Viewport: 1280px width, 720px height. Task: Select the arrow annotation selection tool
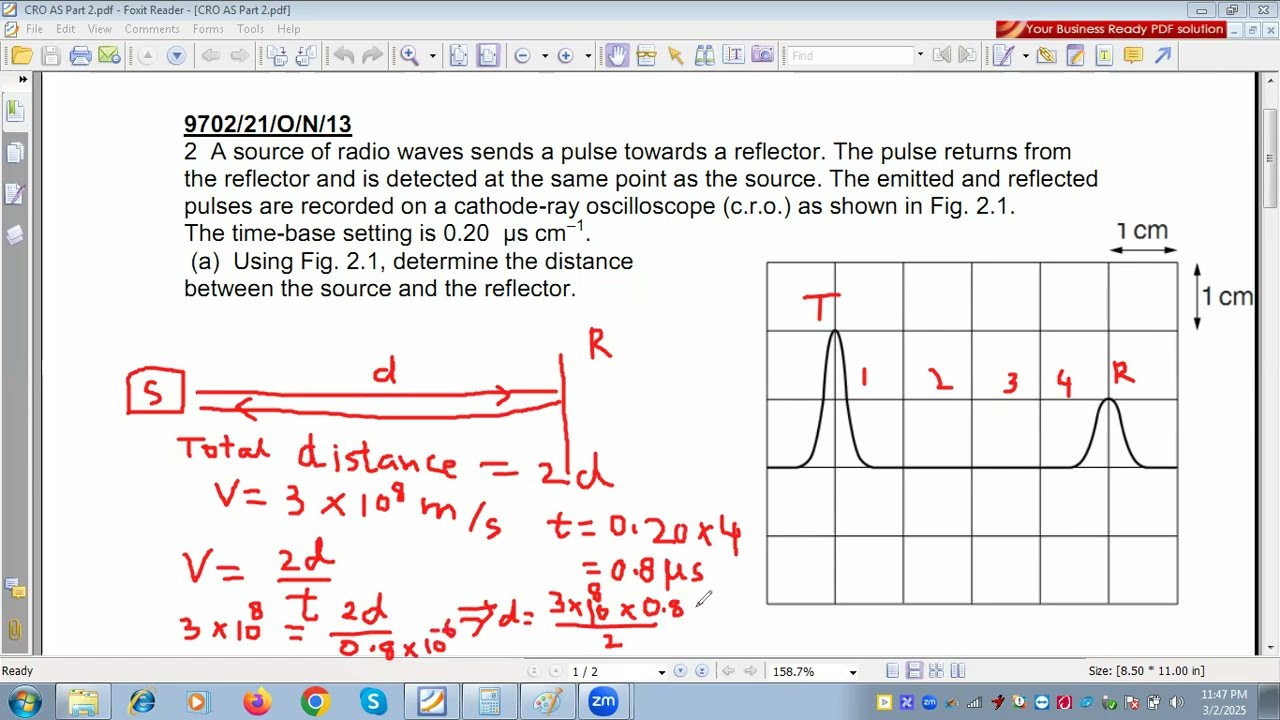coord(675,56)
